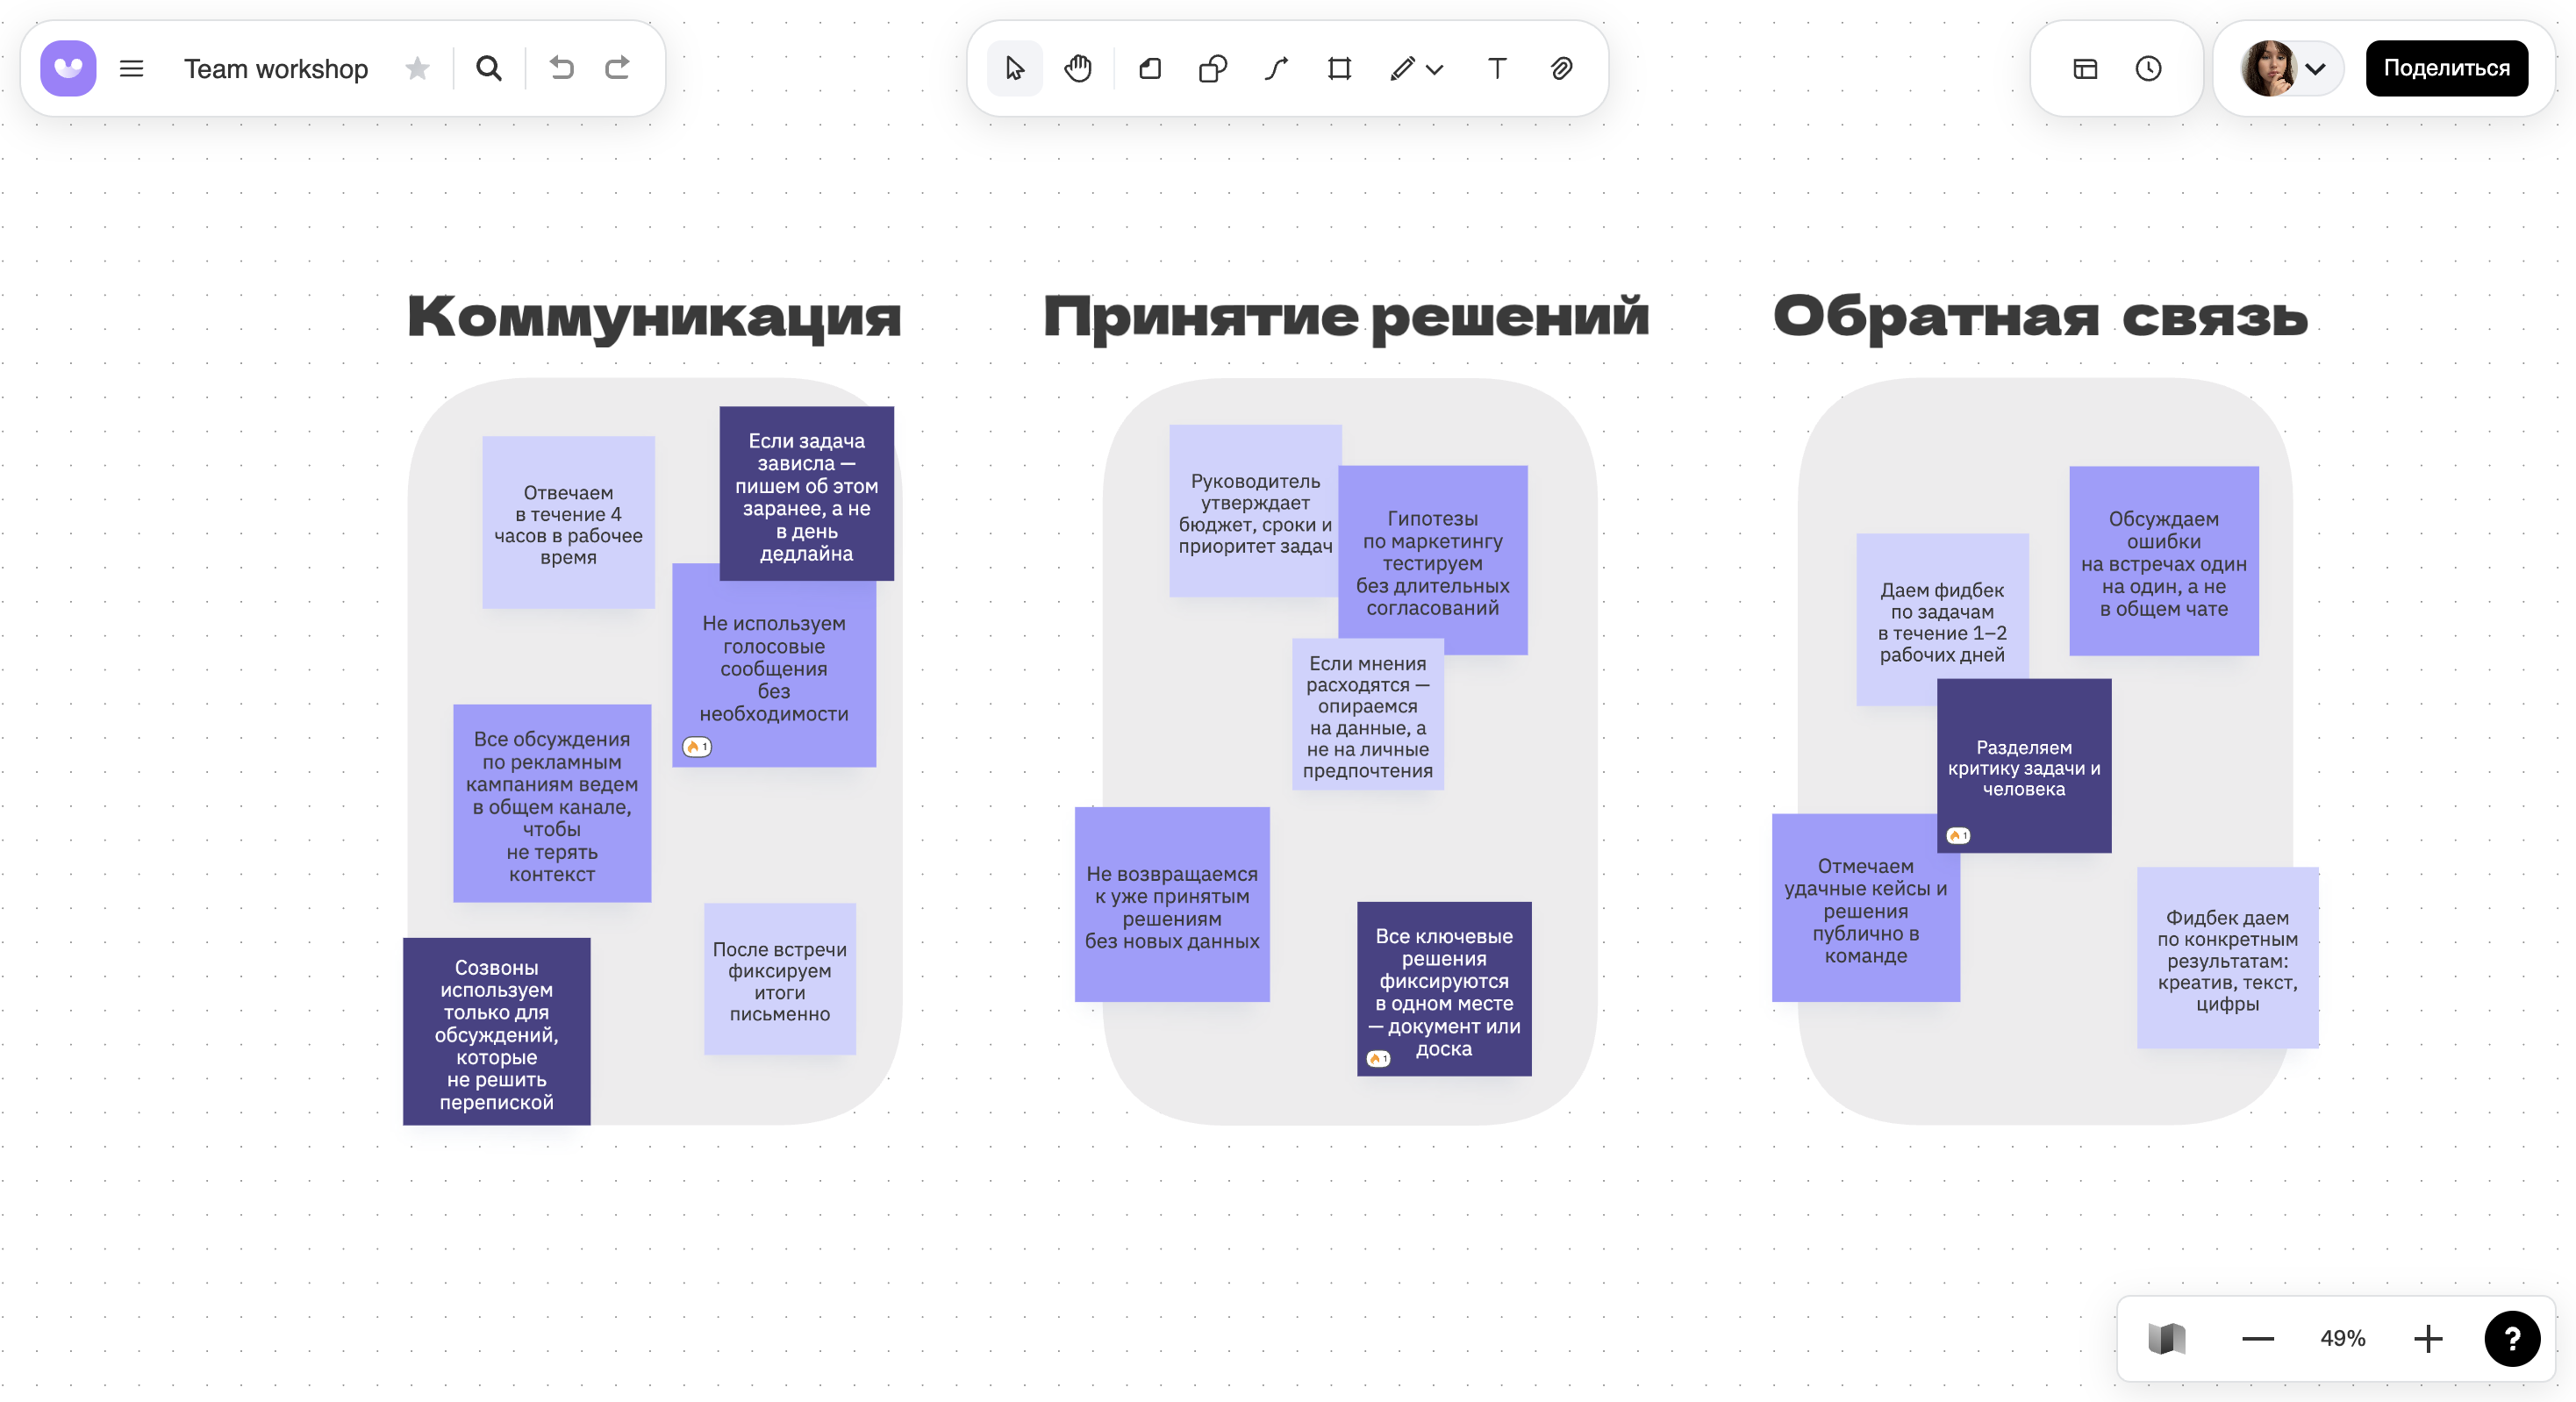Viewport: 2576px width, 1402px height.
Task: Click the attachment paperclip tool
Action: (x=1561, y=68)
